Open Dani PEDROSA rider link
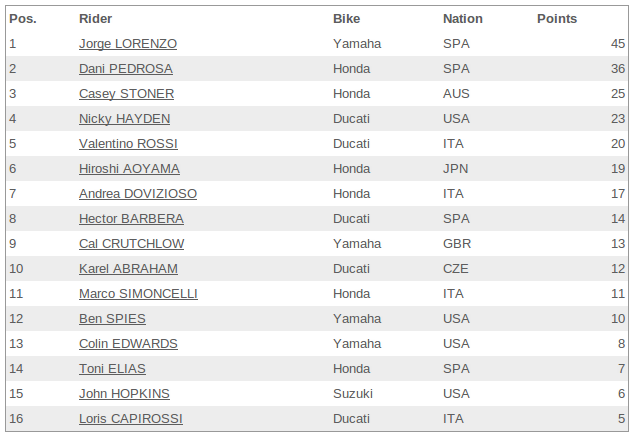This screenshot has height=437, width=633. (126, 69)
